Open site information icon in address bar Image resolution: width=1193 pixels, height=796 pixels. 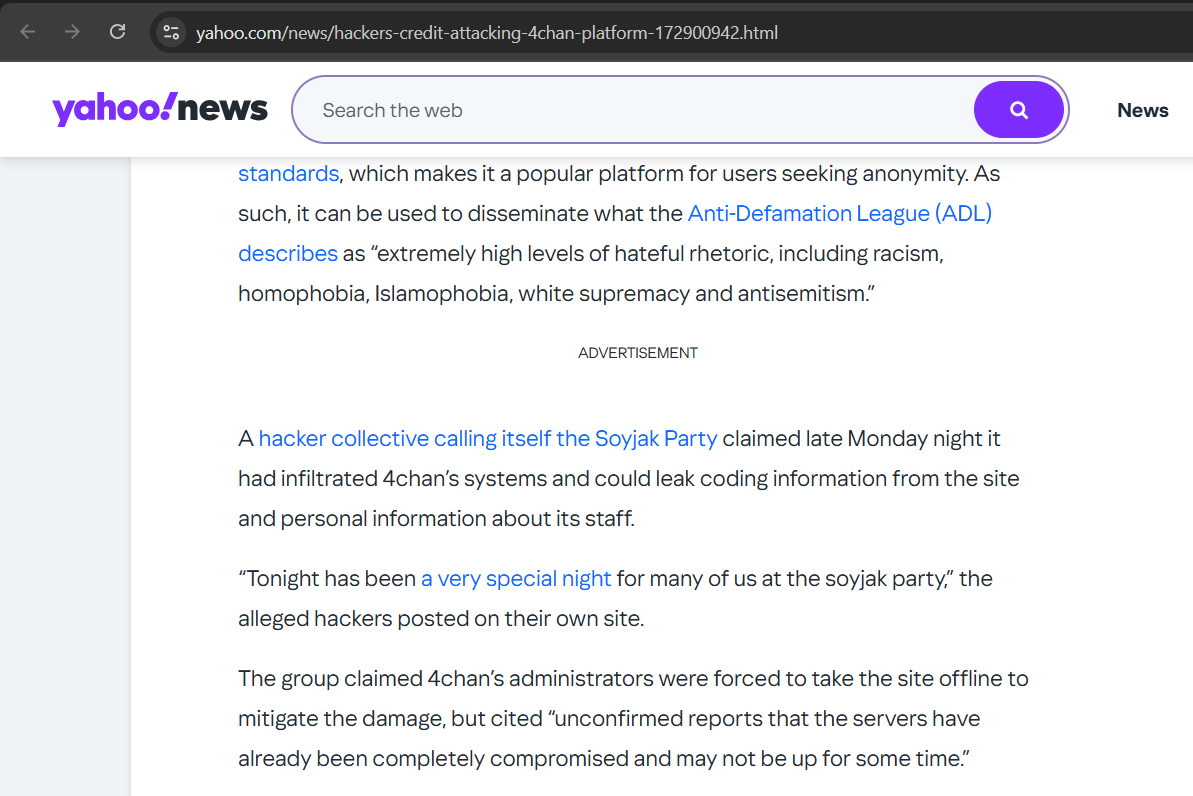[171, 32]
